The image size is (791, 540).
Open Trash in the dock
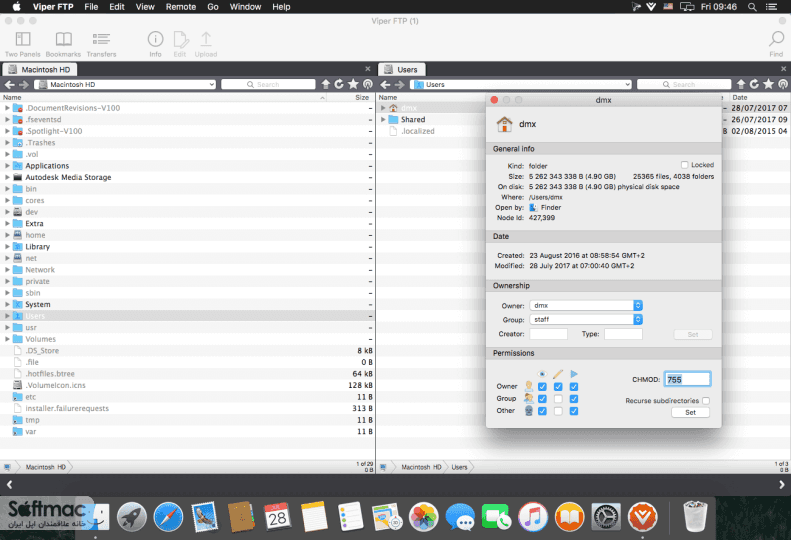pos(695,517)
